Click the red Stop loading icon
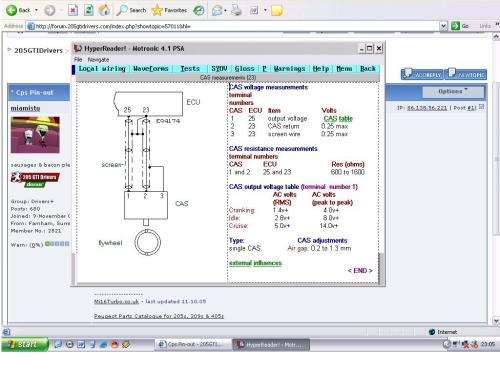The image size is (500, 375). [x=73, y=10]
